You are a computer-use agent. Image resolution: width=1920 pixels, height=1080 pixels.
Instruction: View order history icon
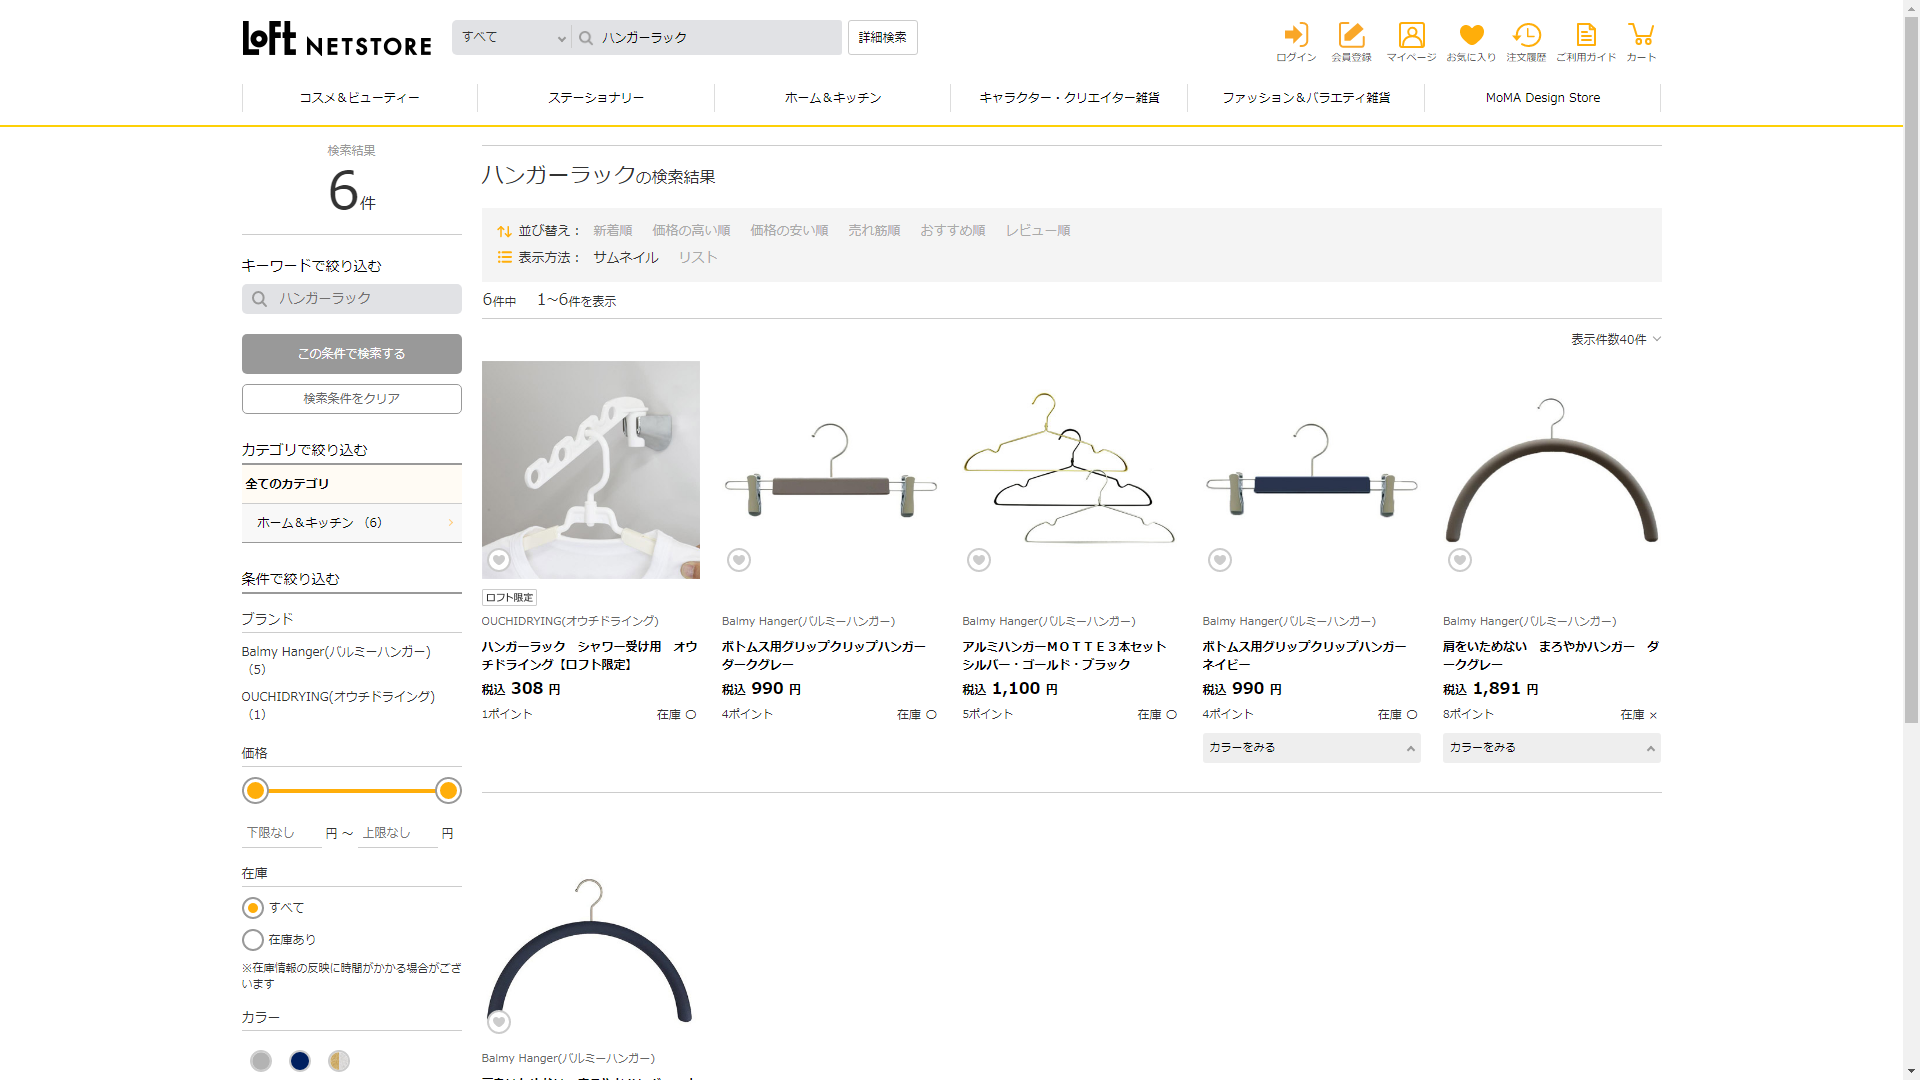click(1526, 42)
